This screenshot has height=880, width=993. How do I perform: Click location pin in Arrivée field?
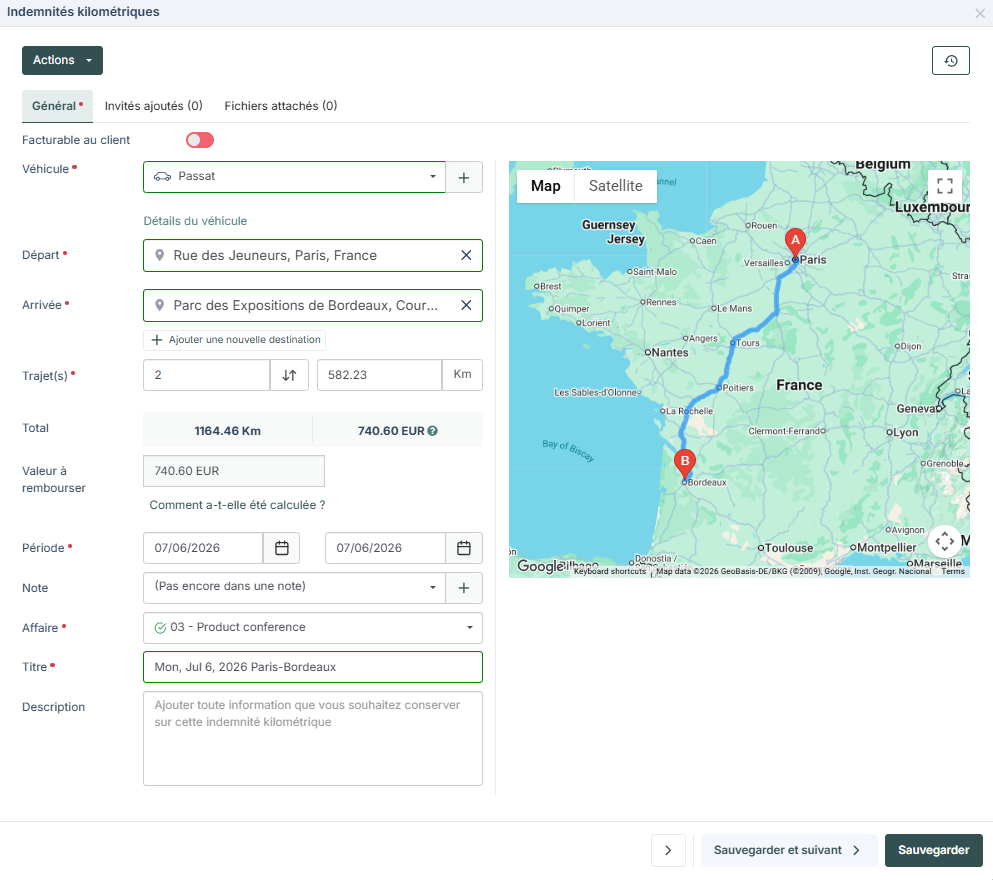point(160,305)
